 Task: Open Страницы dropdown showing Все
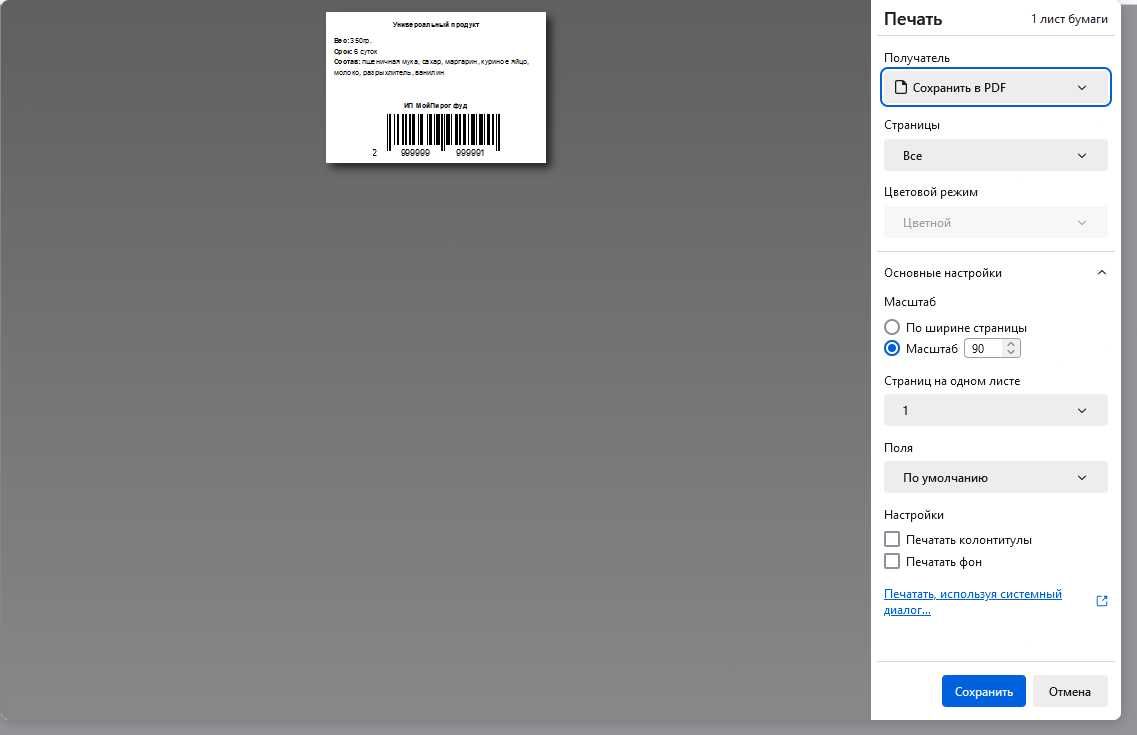[996, 155]
